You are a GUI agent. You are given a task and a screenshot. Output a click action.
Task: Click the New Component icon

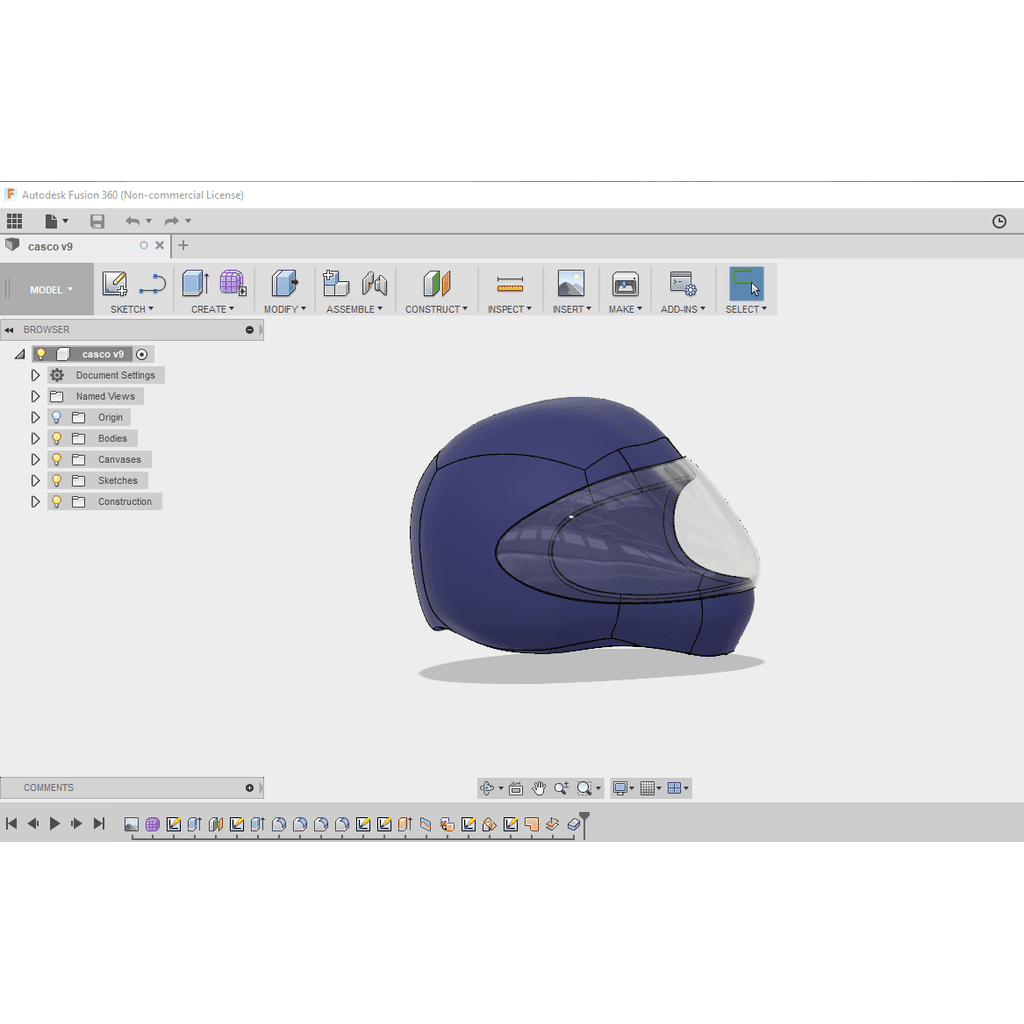point(336,283)
